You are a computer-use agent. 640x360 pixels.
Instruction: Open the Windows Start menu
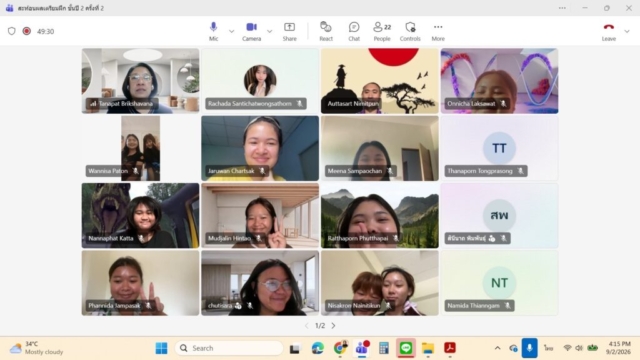[161, 348]
